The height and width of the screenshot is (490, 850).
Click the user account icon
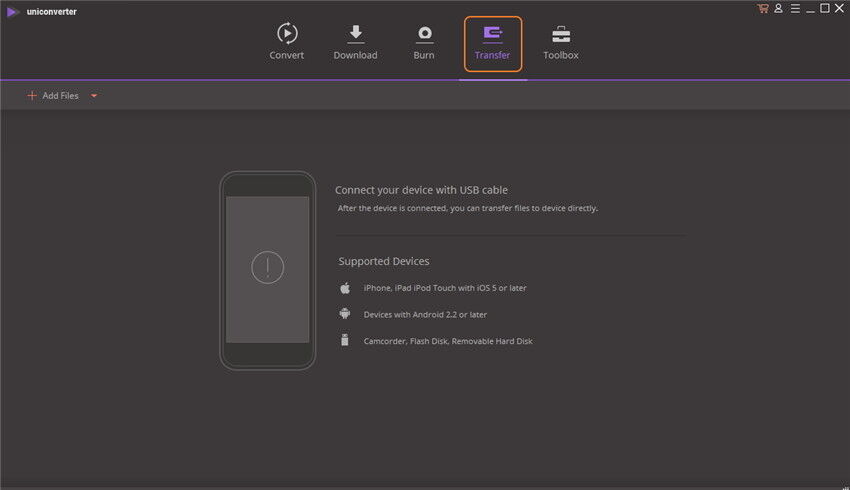pos(778,8)
